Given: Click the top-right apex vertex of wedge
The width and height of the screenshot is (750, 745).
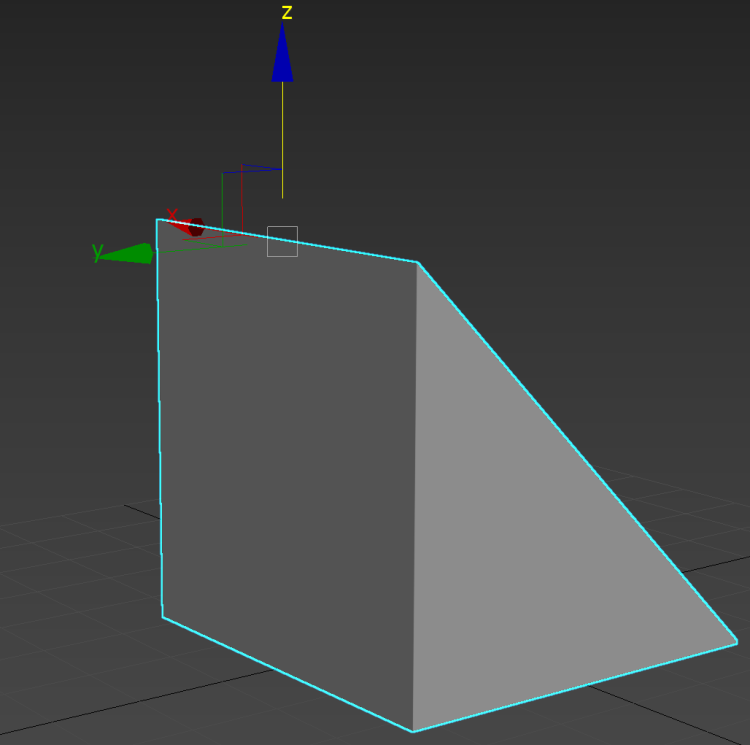Looking at the screenshot, I should (x=417, y=262).
